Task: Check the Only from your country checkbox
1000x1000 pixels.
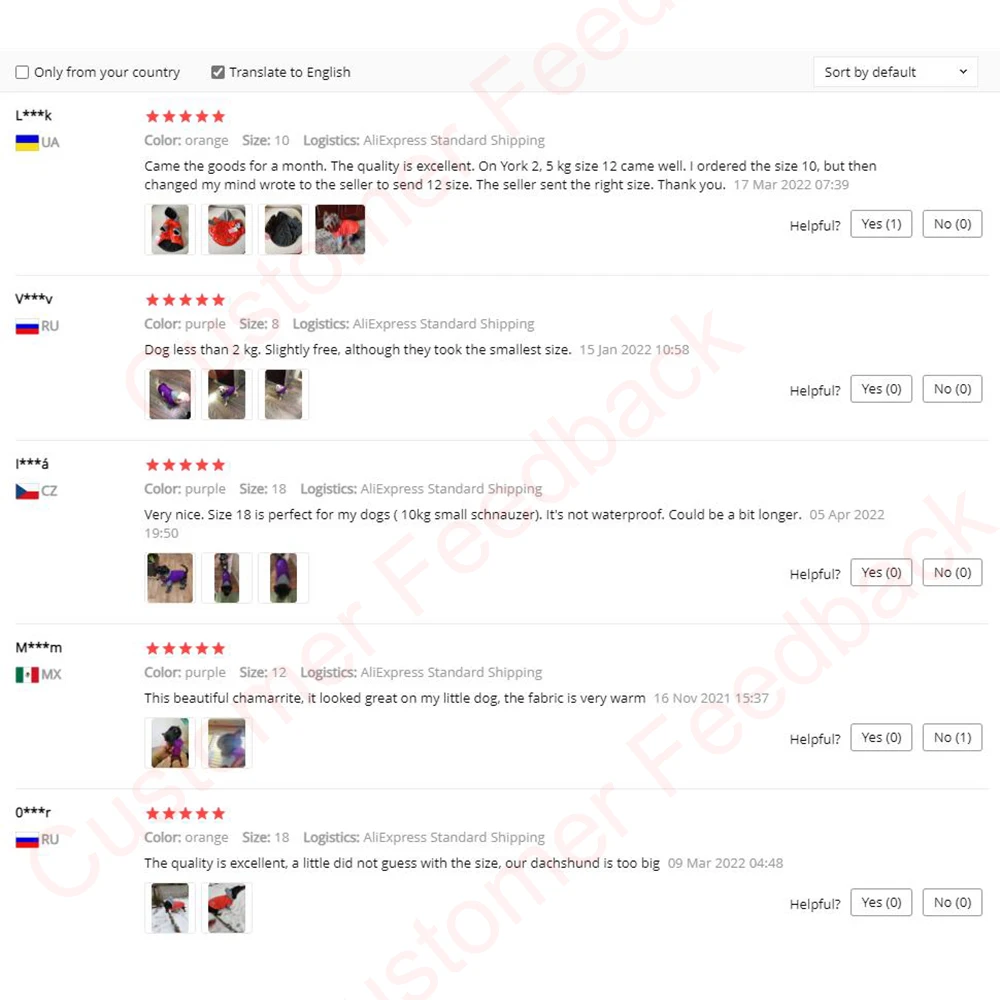Action: point(22,72)
